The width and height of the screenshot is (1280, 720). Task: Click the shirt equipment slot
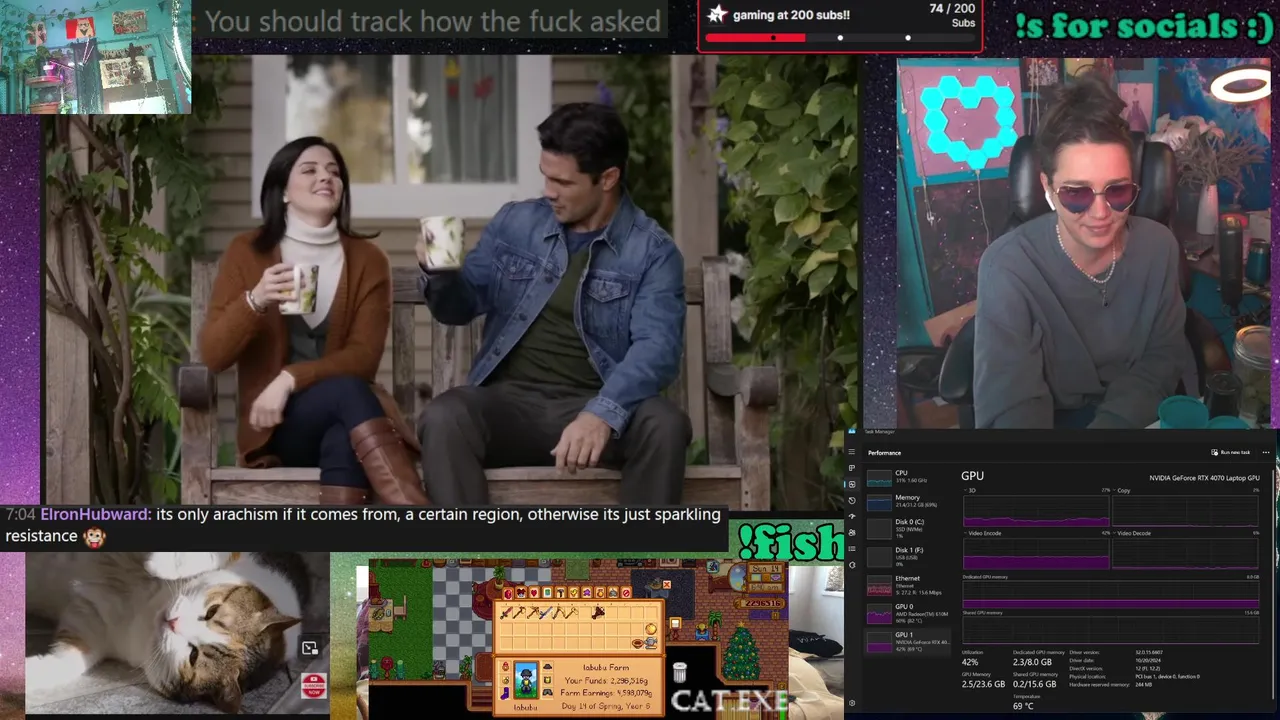[548, 679]
